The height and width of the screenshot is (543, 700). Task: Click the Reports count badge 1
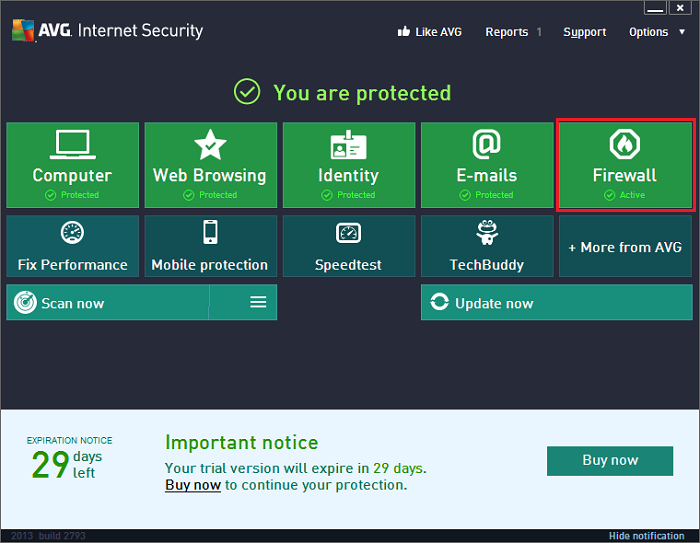click(539, 32)
